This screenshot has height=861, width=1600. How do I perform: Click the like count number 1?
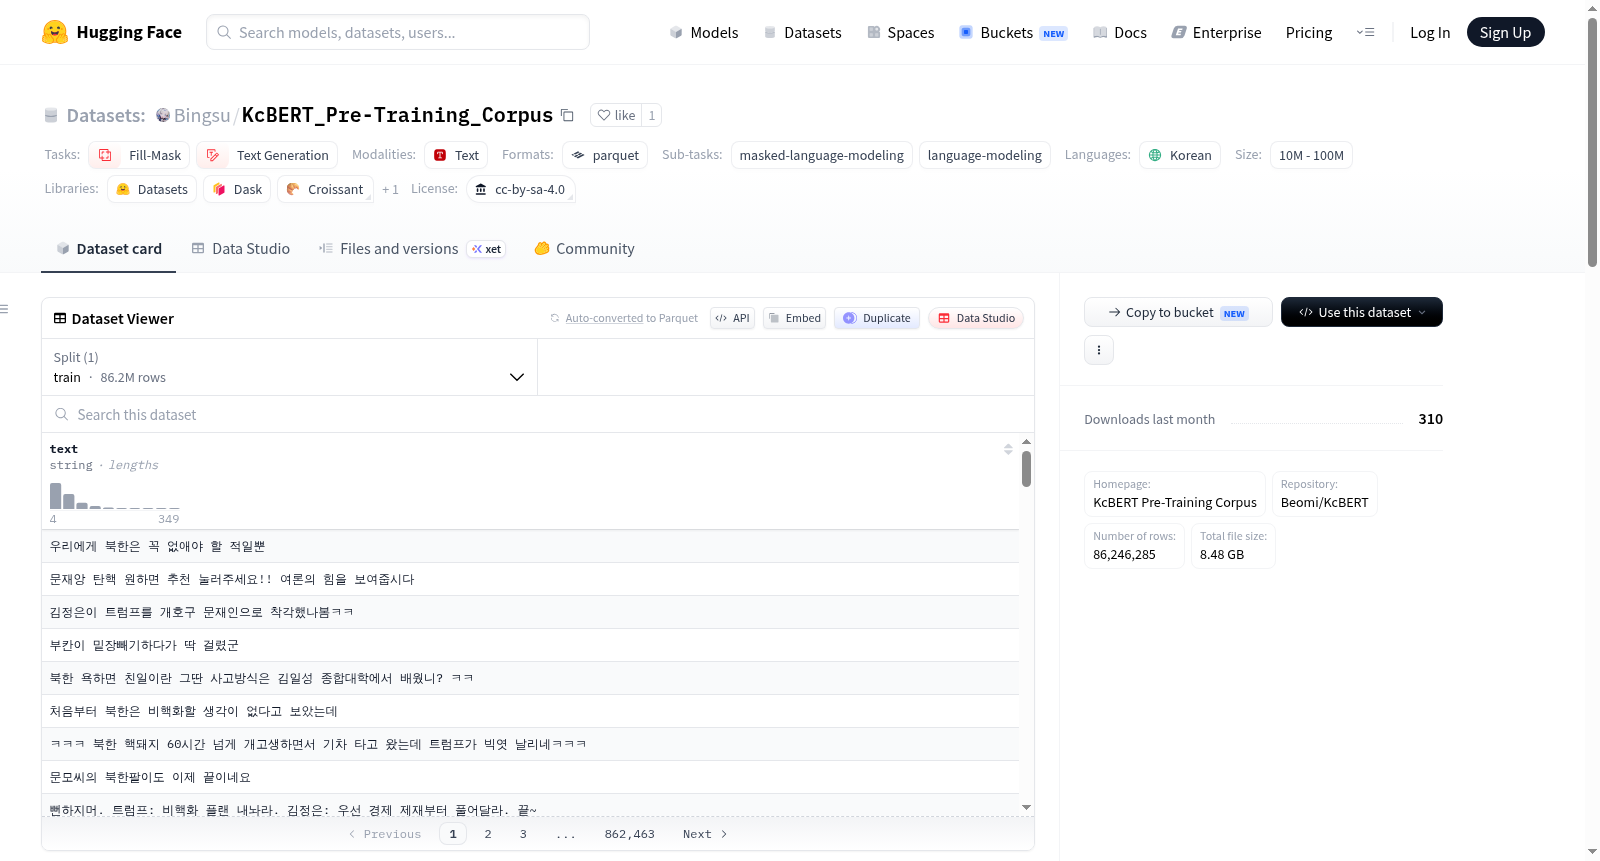point(652,115)
